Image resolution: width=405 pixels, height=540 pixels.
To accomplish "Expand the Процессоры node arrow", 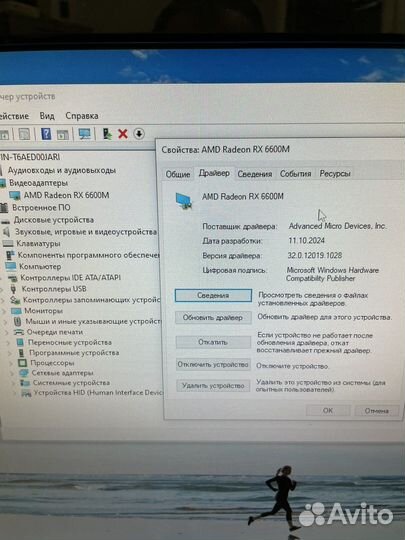I will pos(11,363).
